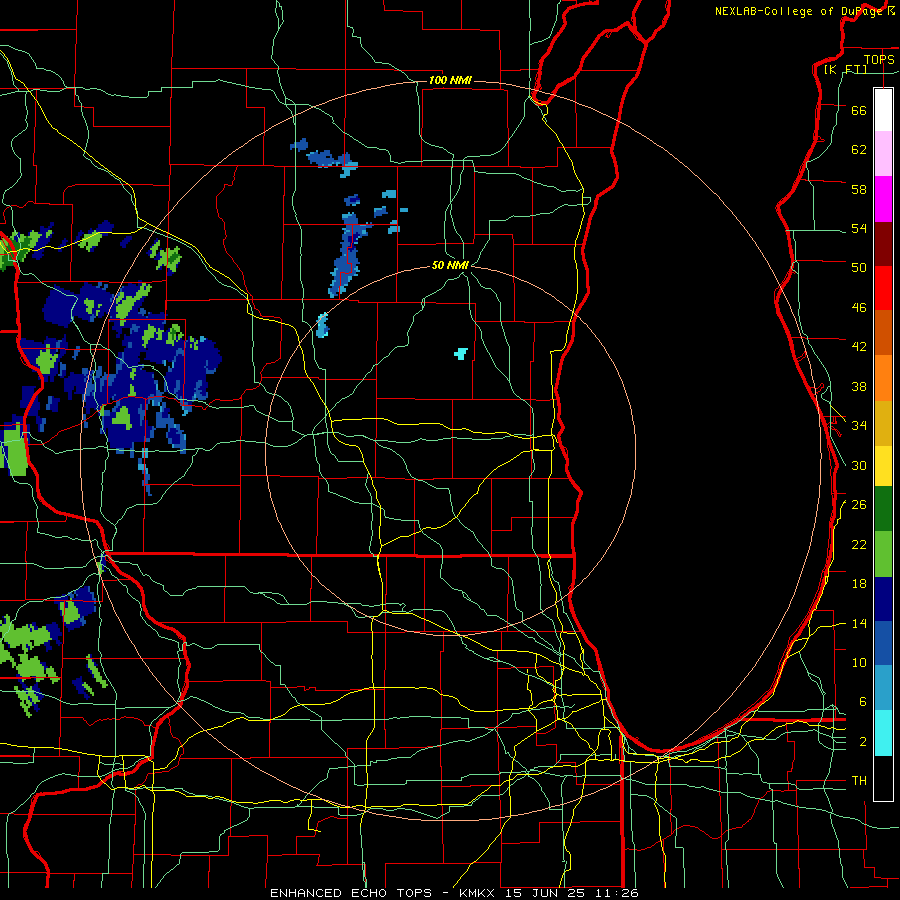Click the '10' legend value
The image size is (900, 900).
[859, 663]
